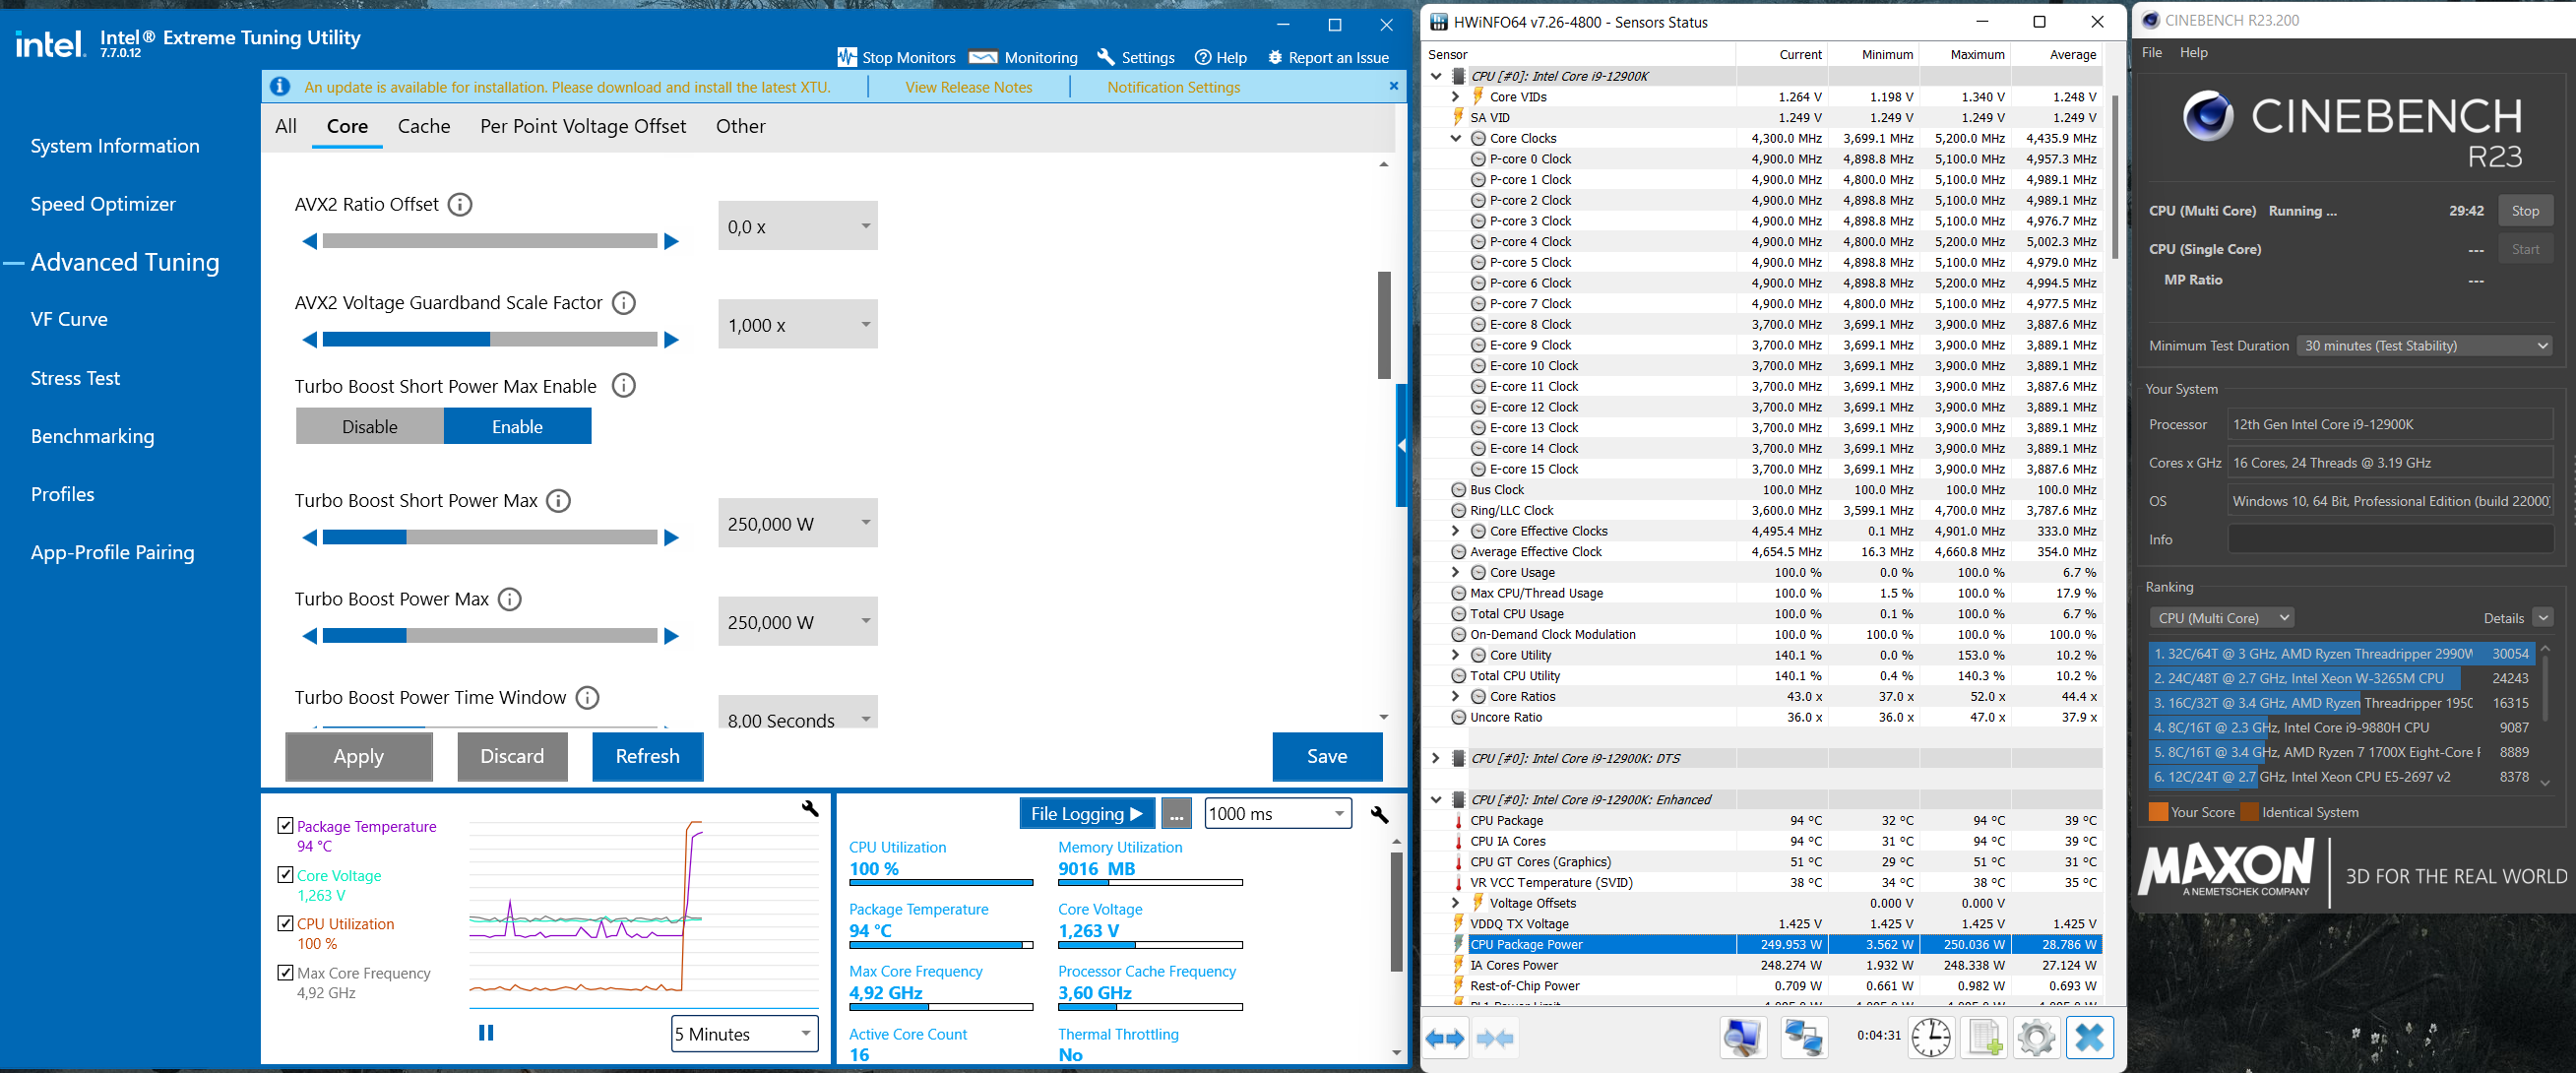
Task: Disable Turbo Boost Short Power Max
Action: [370, 427]
